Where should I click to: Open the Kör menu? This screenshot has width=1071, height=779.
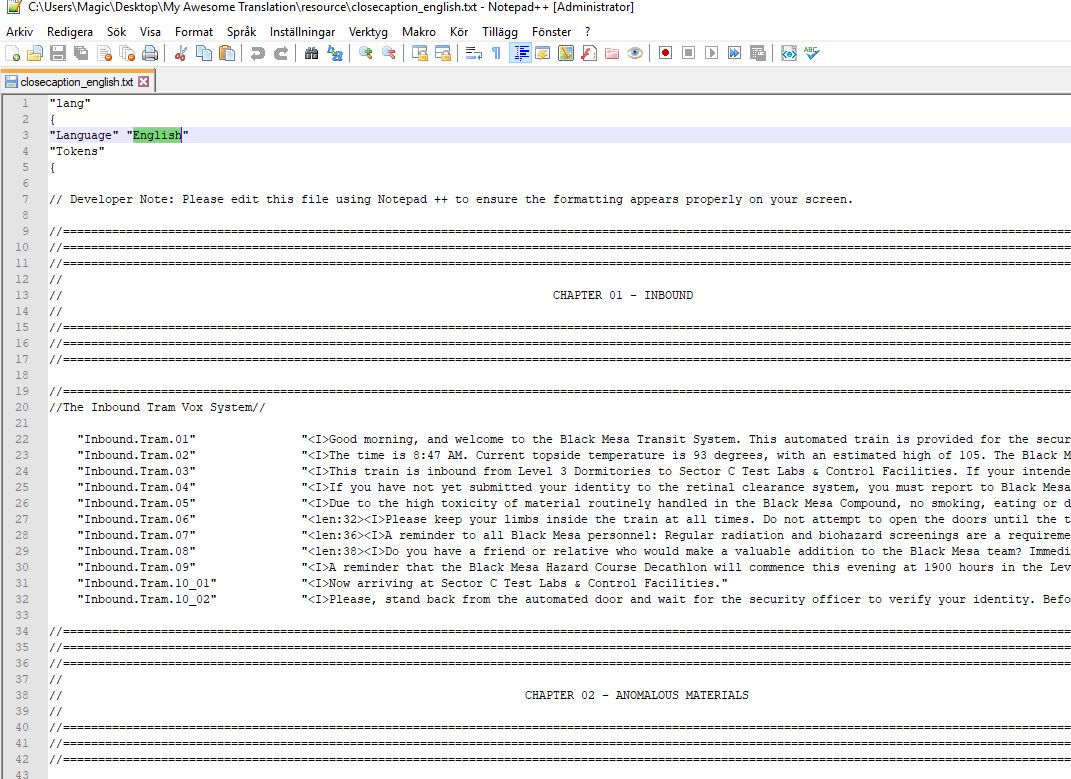pyautogui.click(x=459, y=31)
